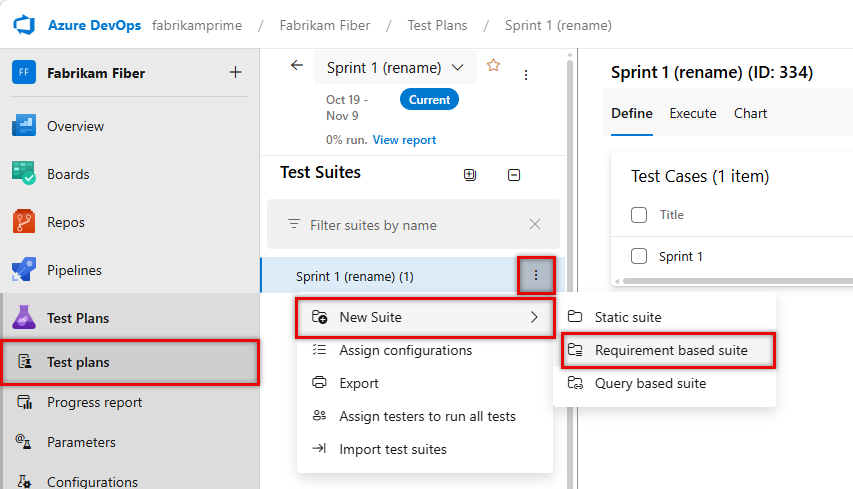Click the Assign testers people icon
This screenshot has height=489, width=853.
pos(319,416)
